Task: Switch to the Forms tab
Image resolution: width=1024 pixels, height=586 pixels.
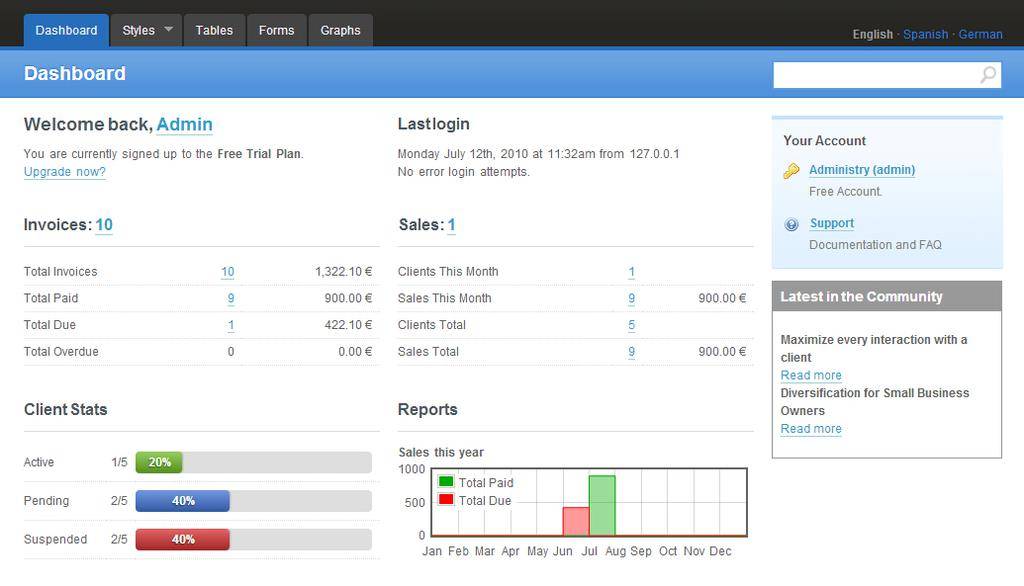Action: click(x=276, y=30)
